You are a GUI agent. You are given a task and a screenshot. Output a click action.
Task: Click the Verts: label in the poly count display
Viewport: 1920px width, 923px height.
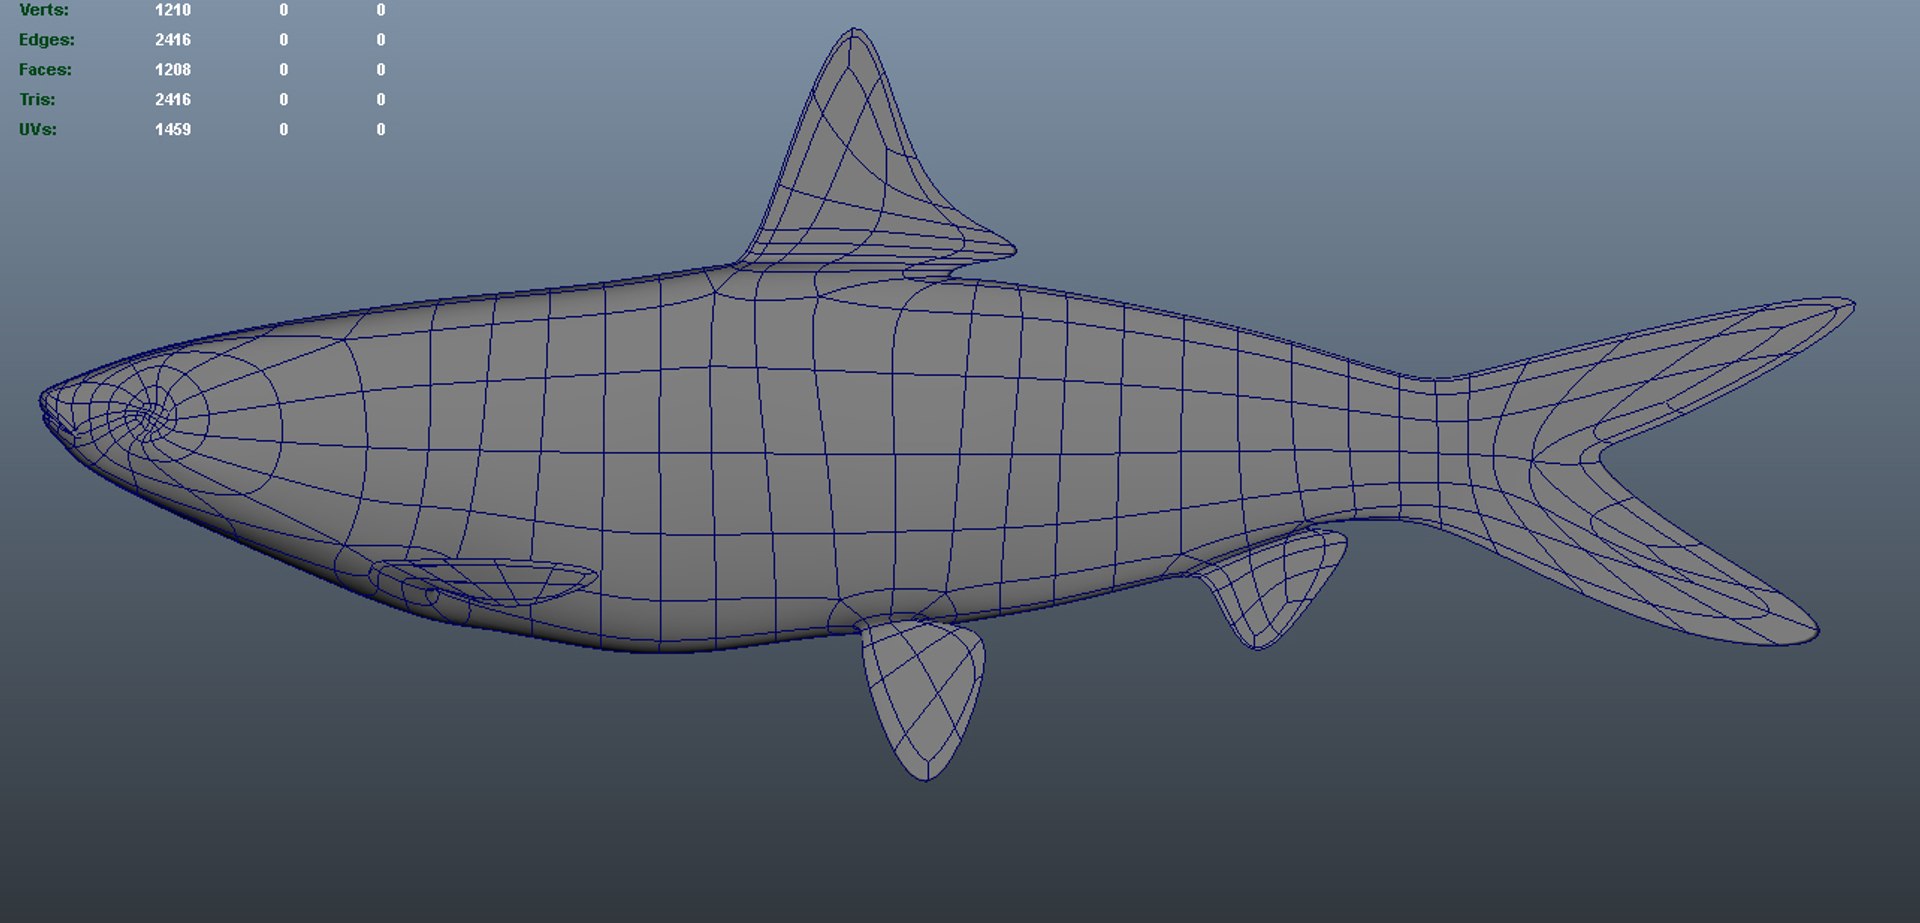coord(44,10)
